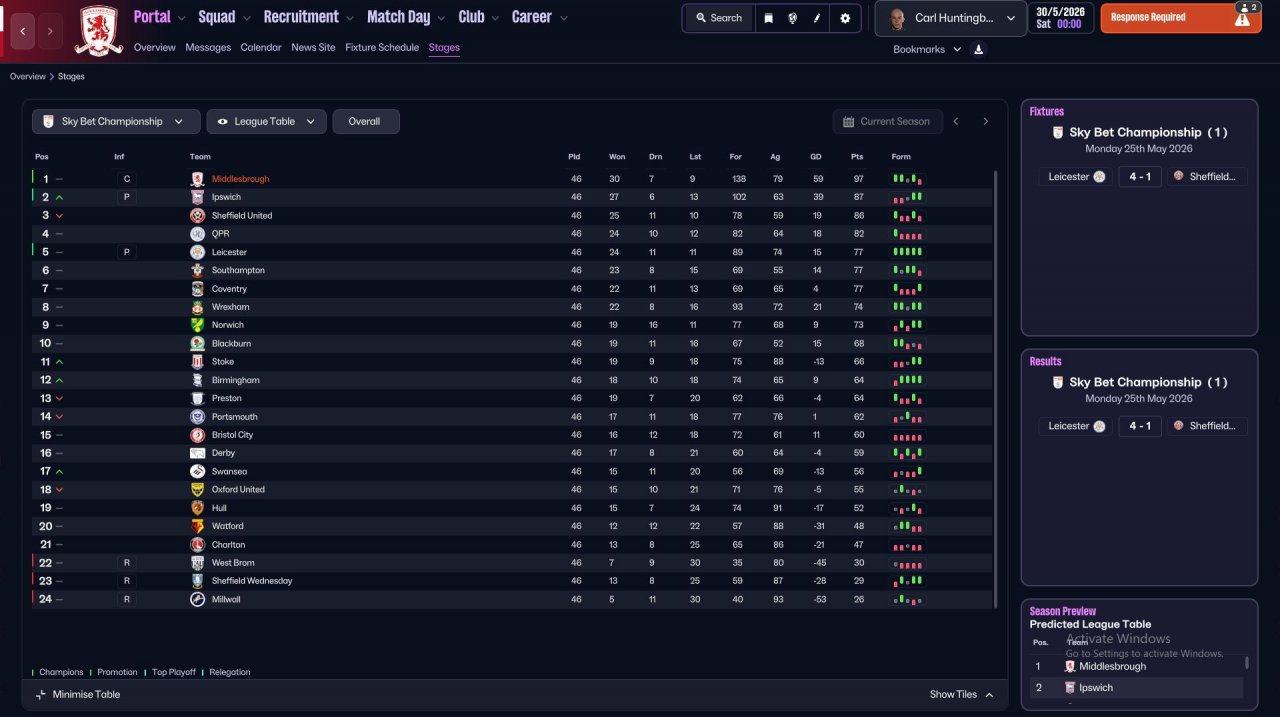Expand the League Table view dropdown
The image size is (1280, 717).
(266, 121)
